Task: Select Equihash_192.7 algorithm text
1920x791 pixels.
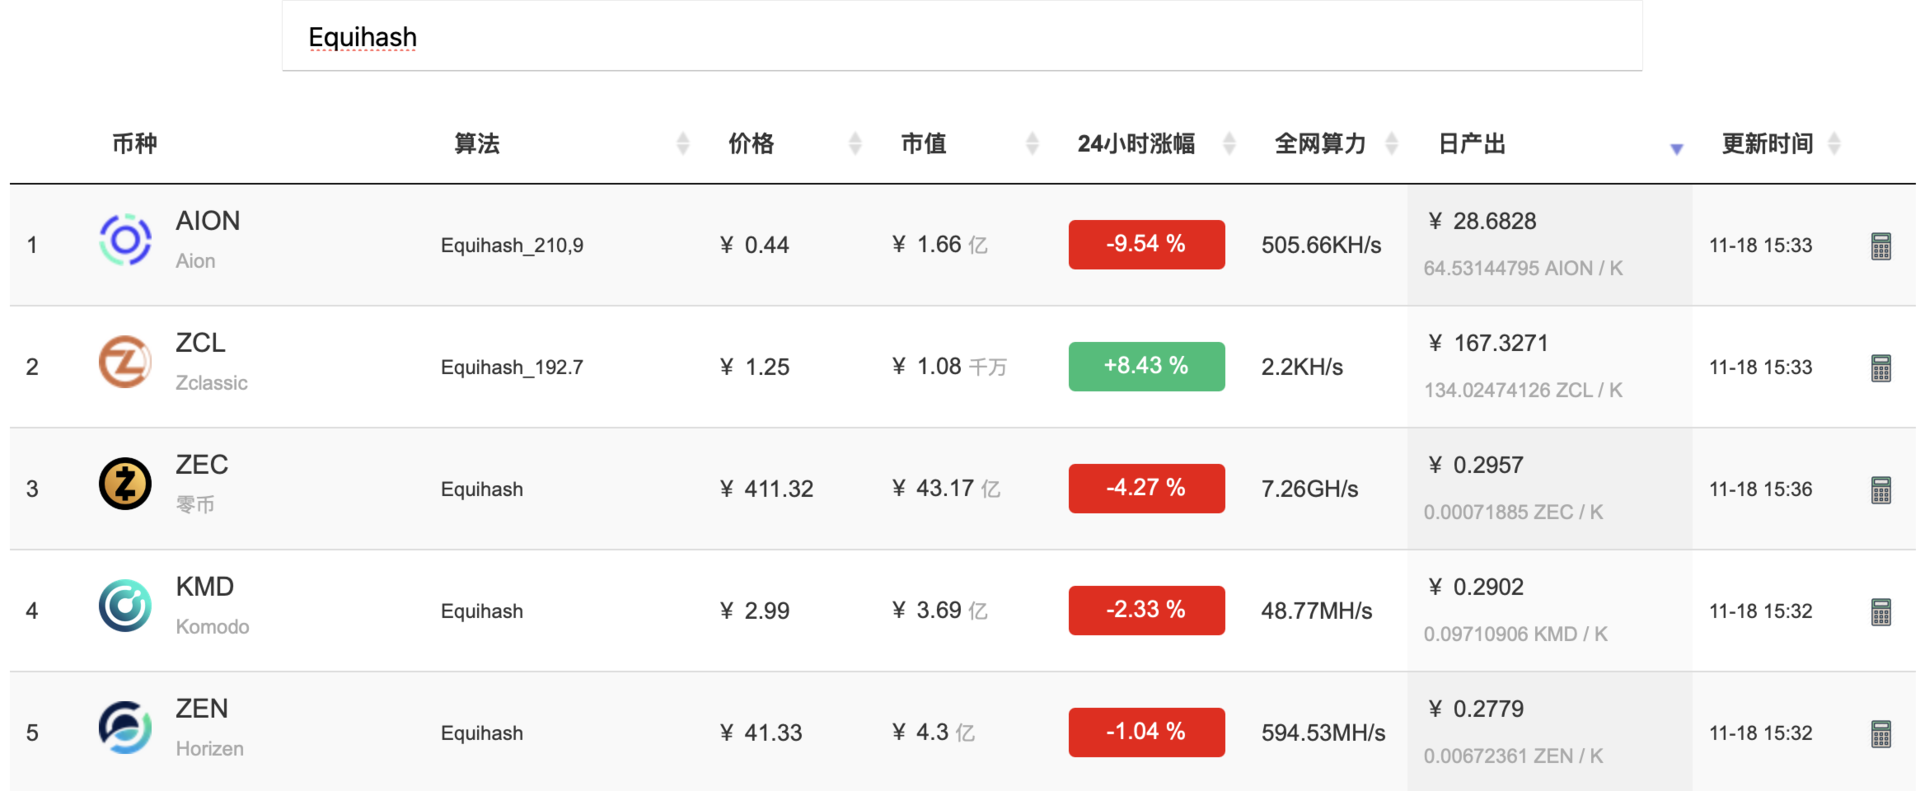Action: click(x=512, y=368)
